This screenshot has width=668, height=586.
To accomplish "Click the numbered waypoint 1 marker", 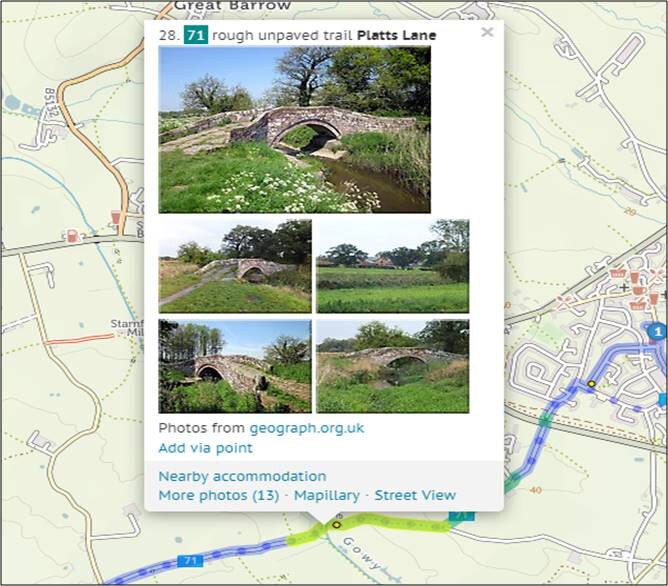I will click(656, 331).
